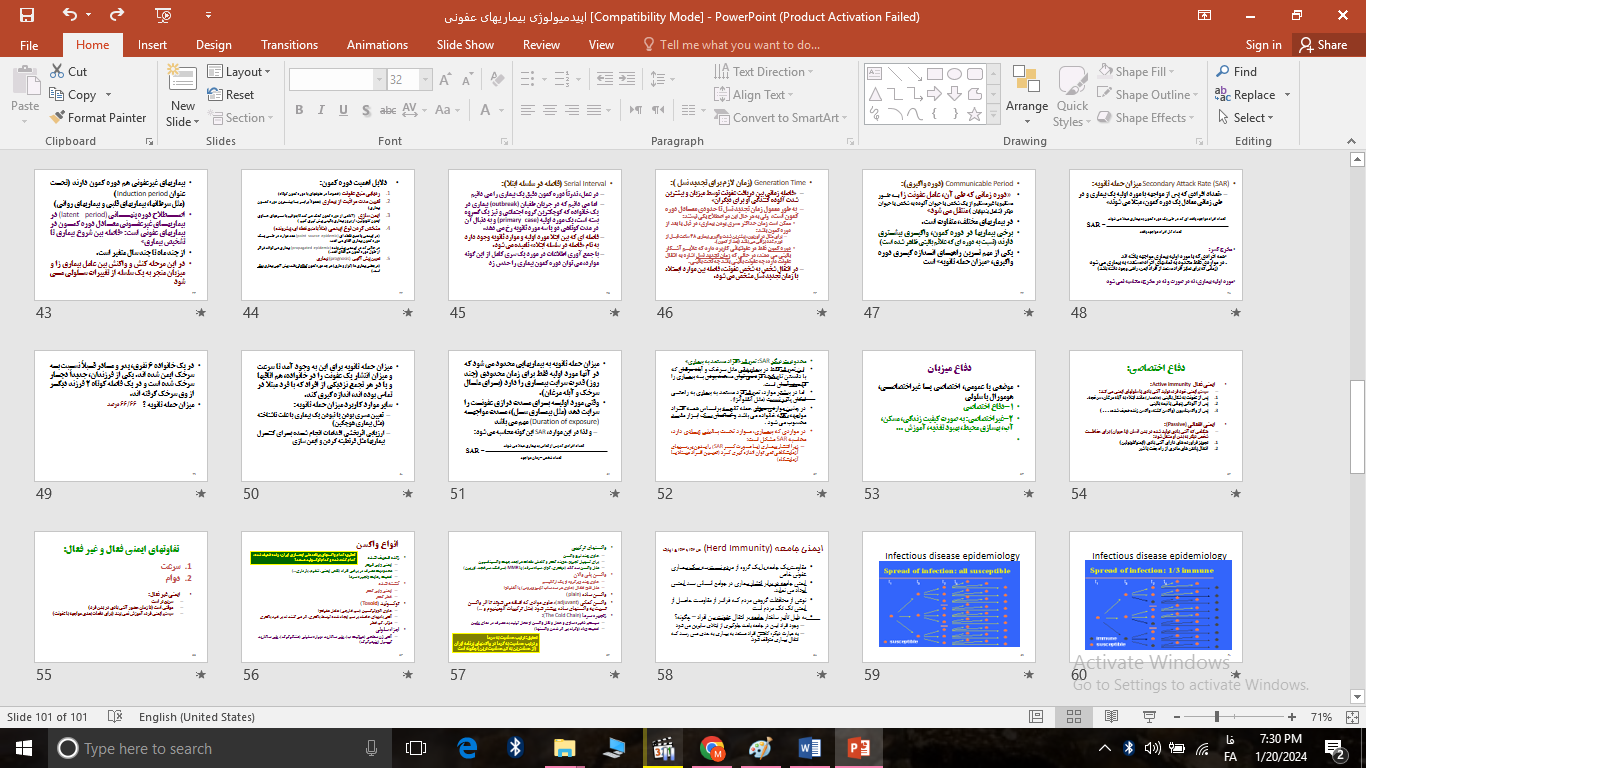The height and width of the screenshot is (768, 1601).
Task: Switch to the Design tab
Action: 213,45
